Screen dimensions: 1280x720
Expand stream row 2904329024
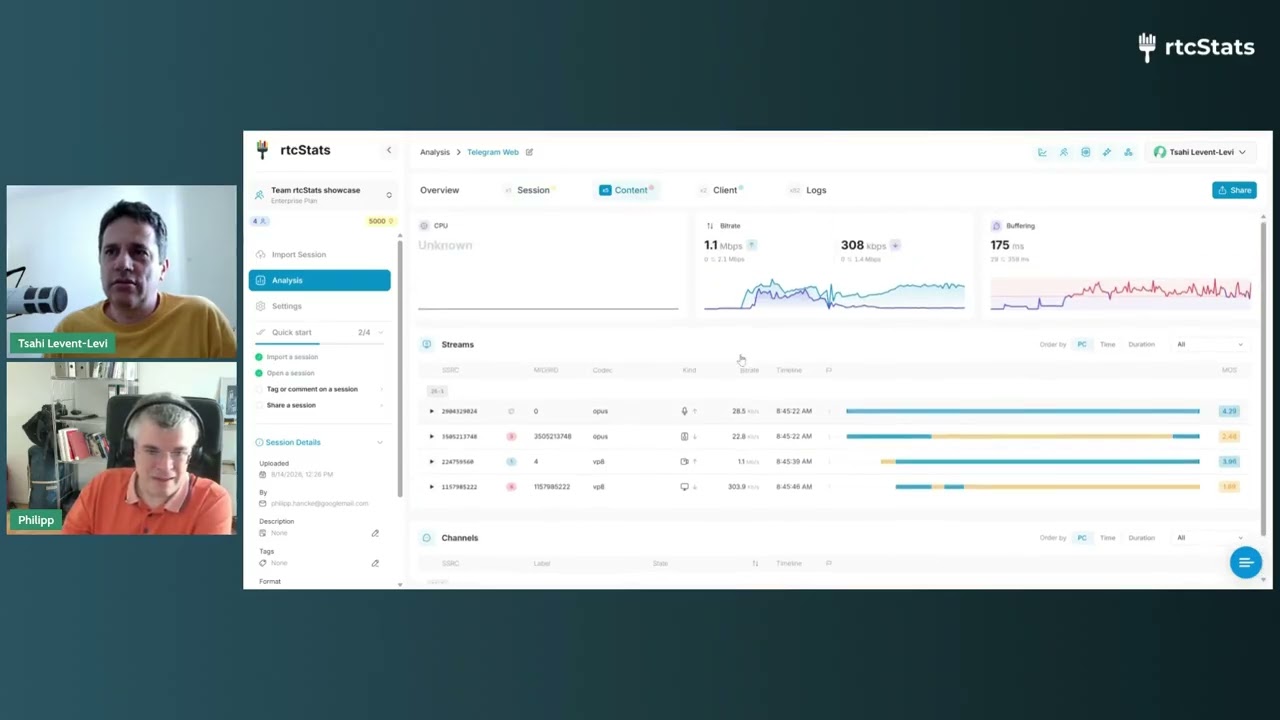(x=432, y=411)
